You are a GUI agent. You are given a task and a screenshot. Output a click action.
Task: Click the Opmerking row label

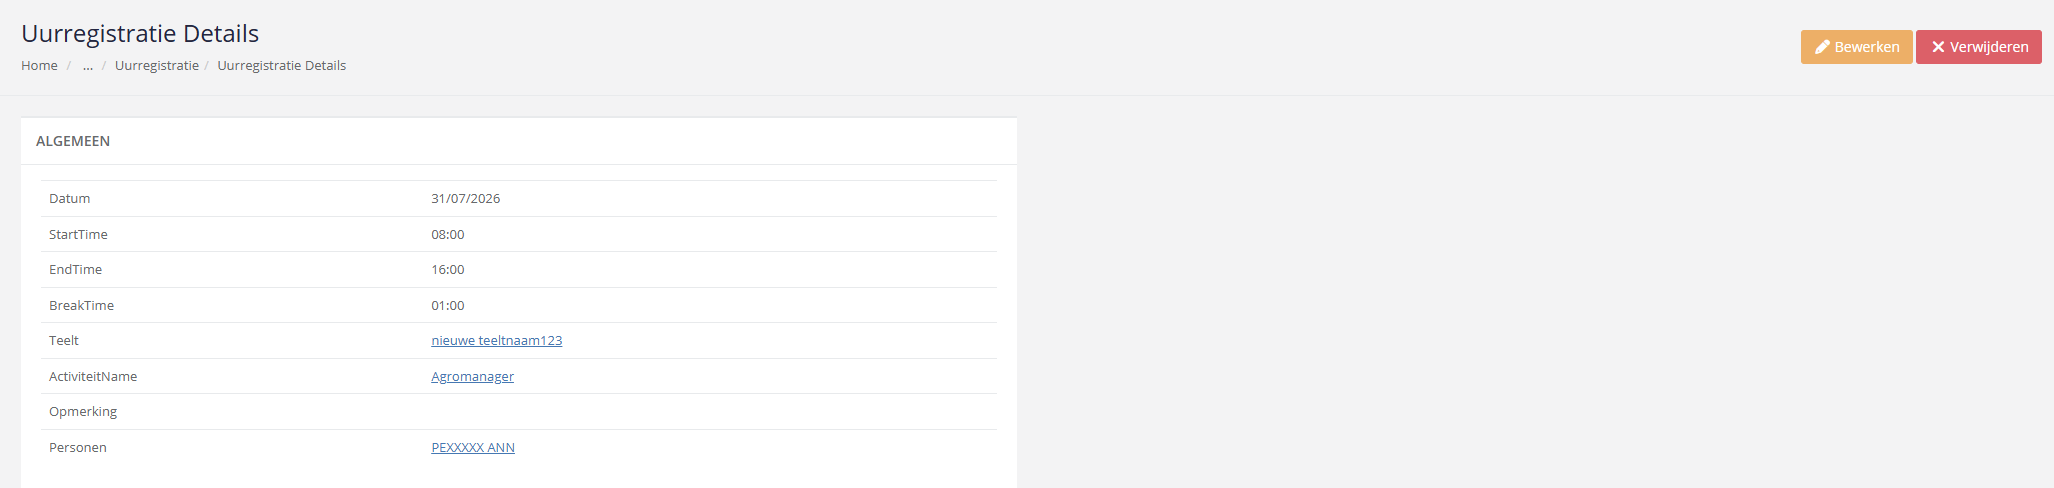[x=83, y=412]
